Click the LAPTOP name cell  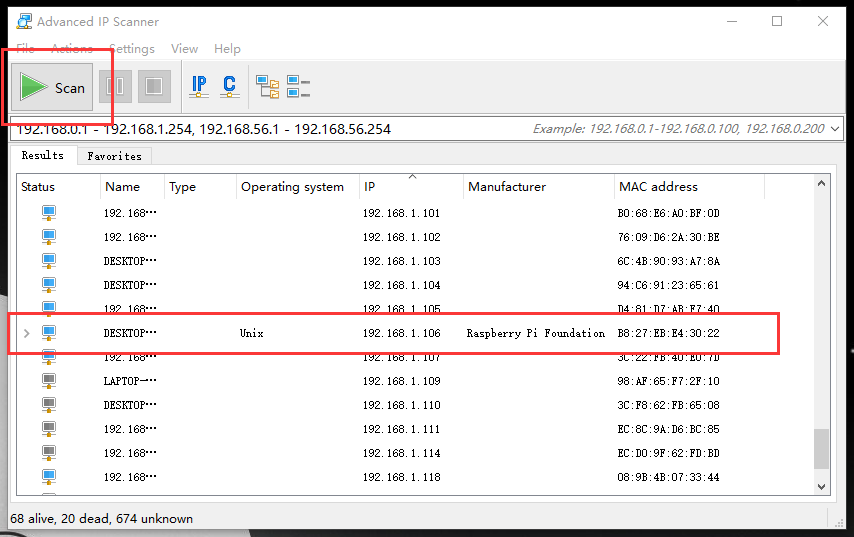[130, 381]
